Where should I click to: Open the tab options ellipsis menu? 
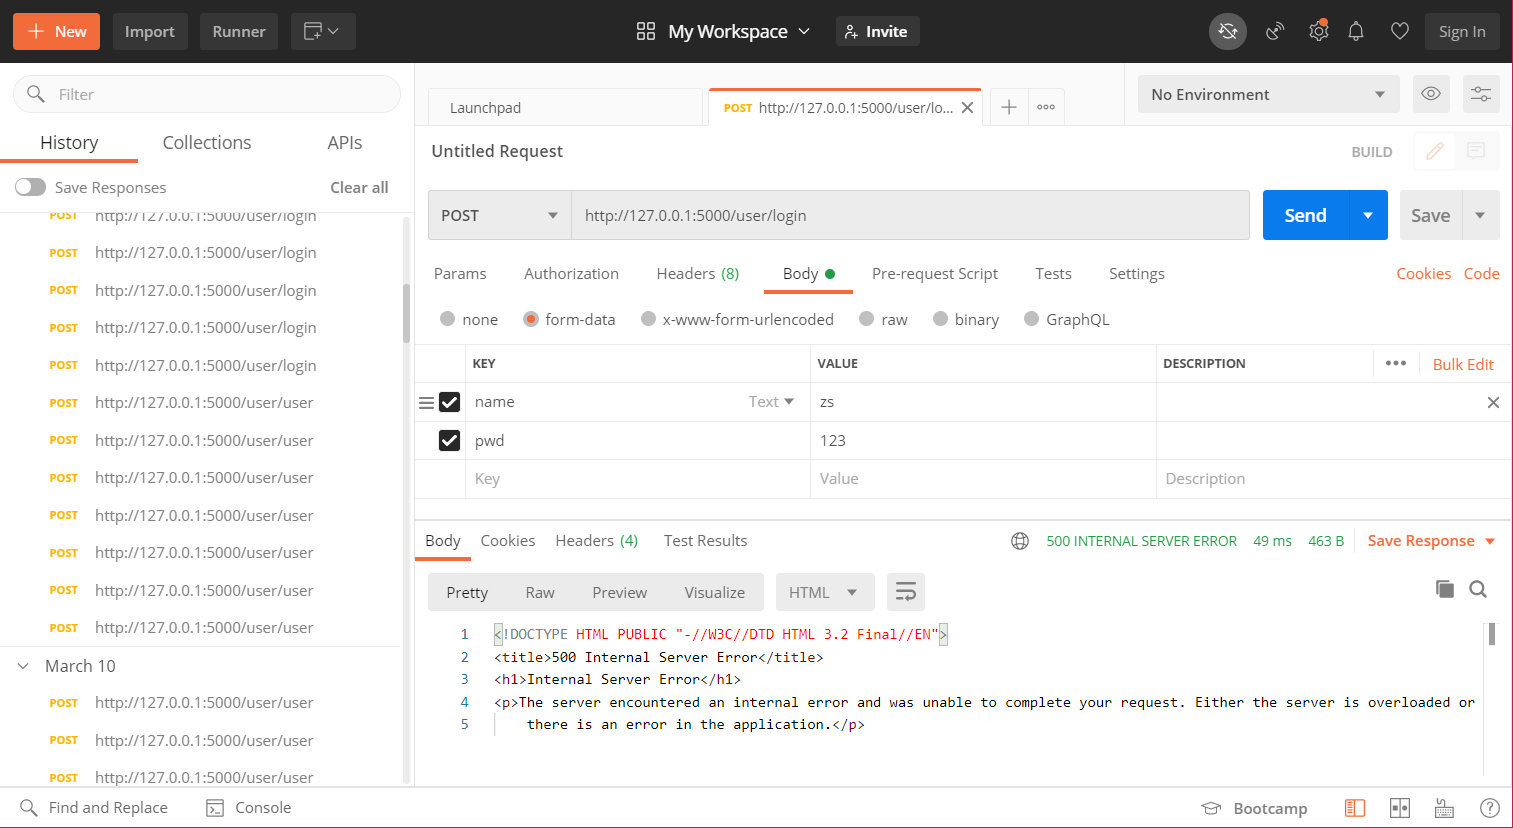click(1046, 107)
